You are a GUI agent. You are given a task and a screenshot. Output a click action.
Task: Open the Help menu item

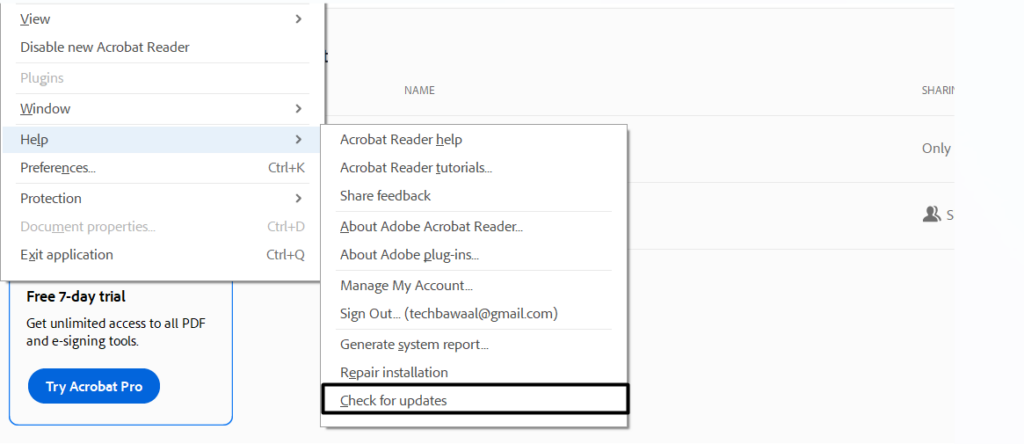[35, 139]
